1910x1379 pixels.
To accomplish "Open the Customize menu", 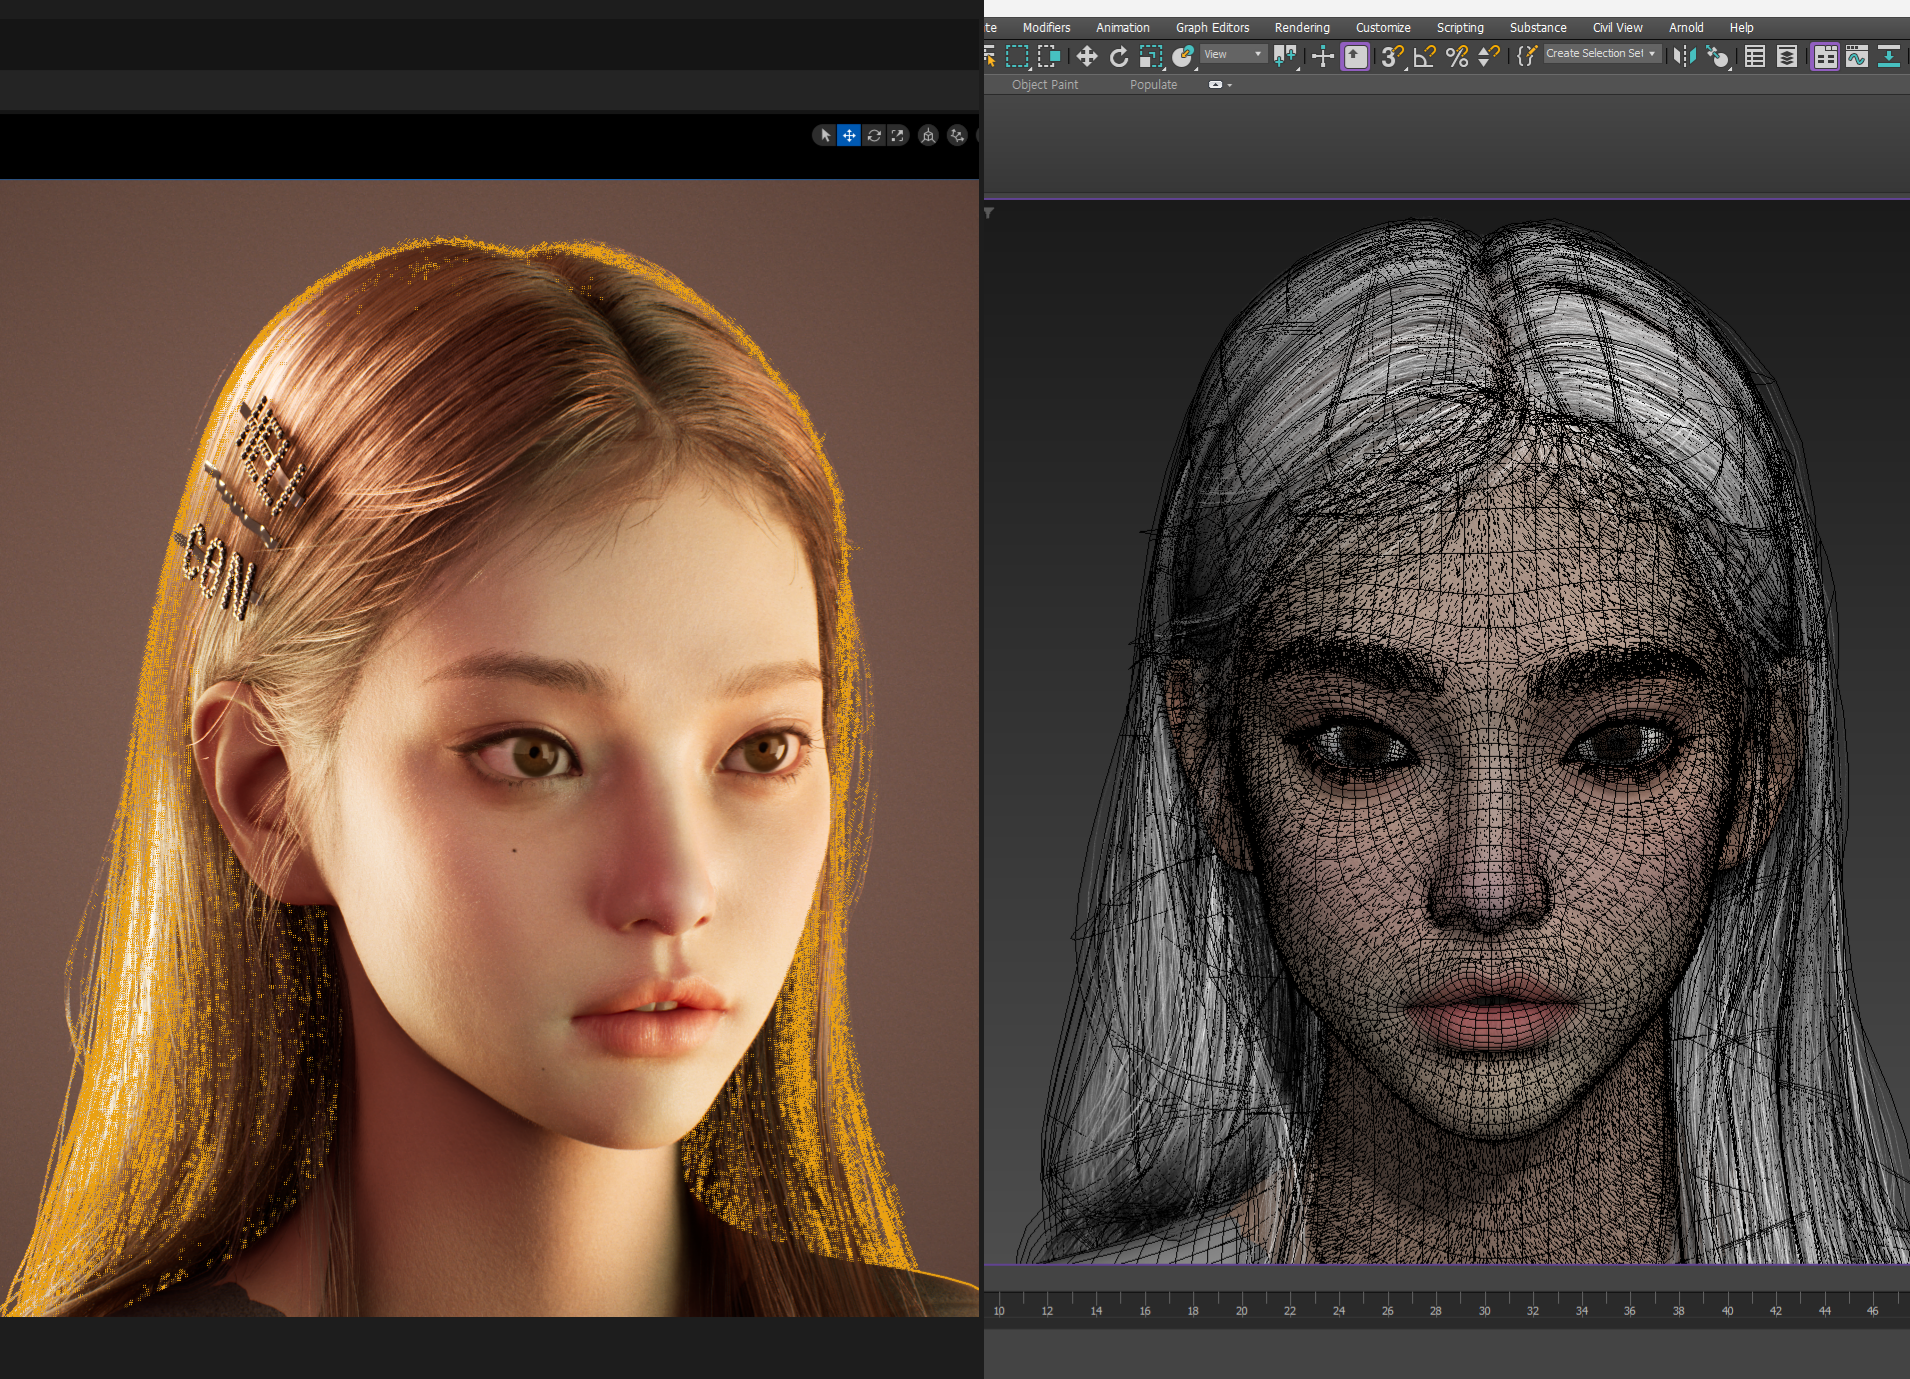I will point(1383,28).
